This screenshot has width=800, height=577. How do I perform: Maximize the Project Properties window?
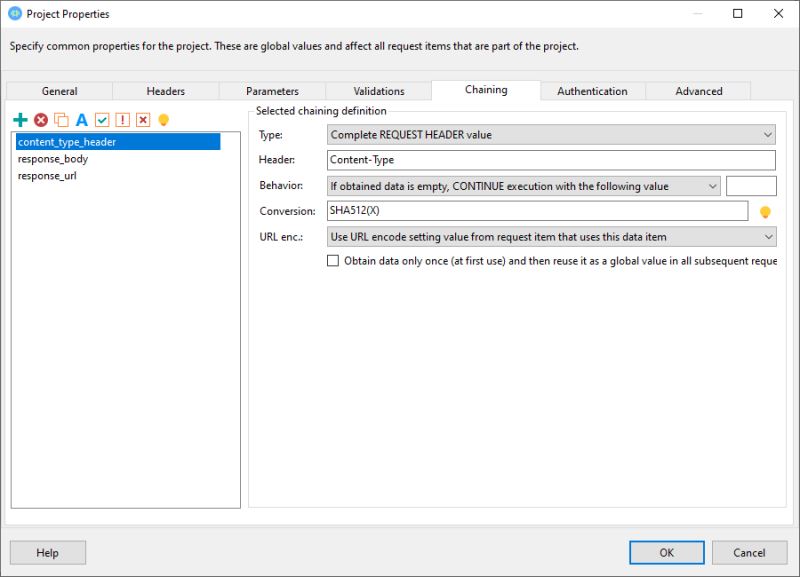738,14
